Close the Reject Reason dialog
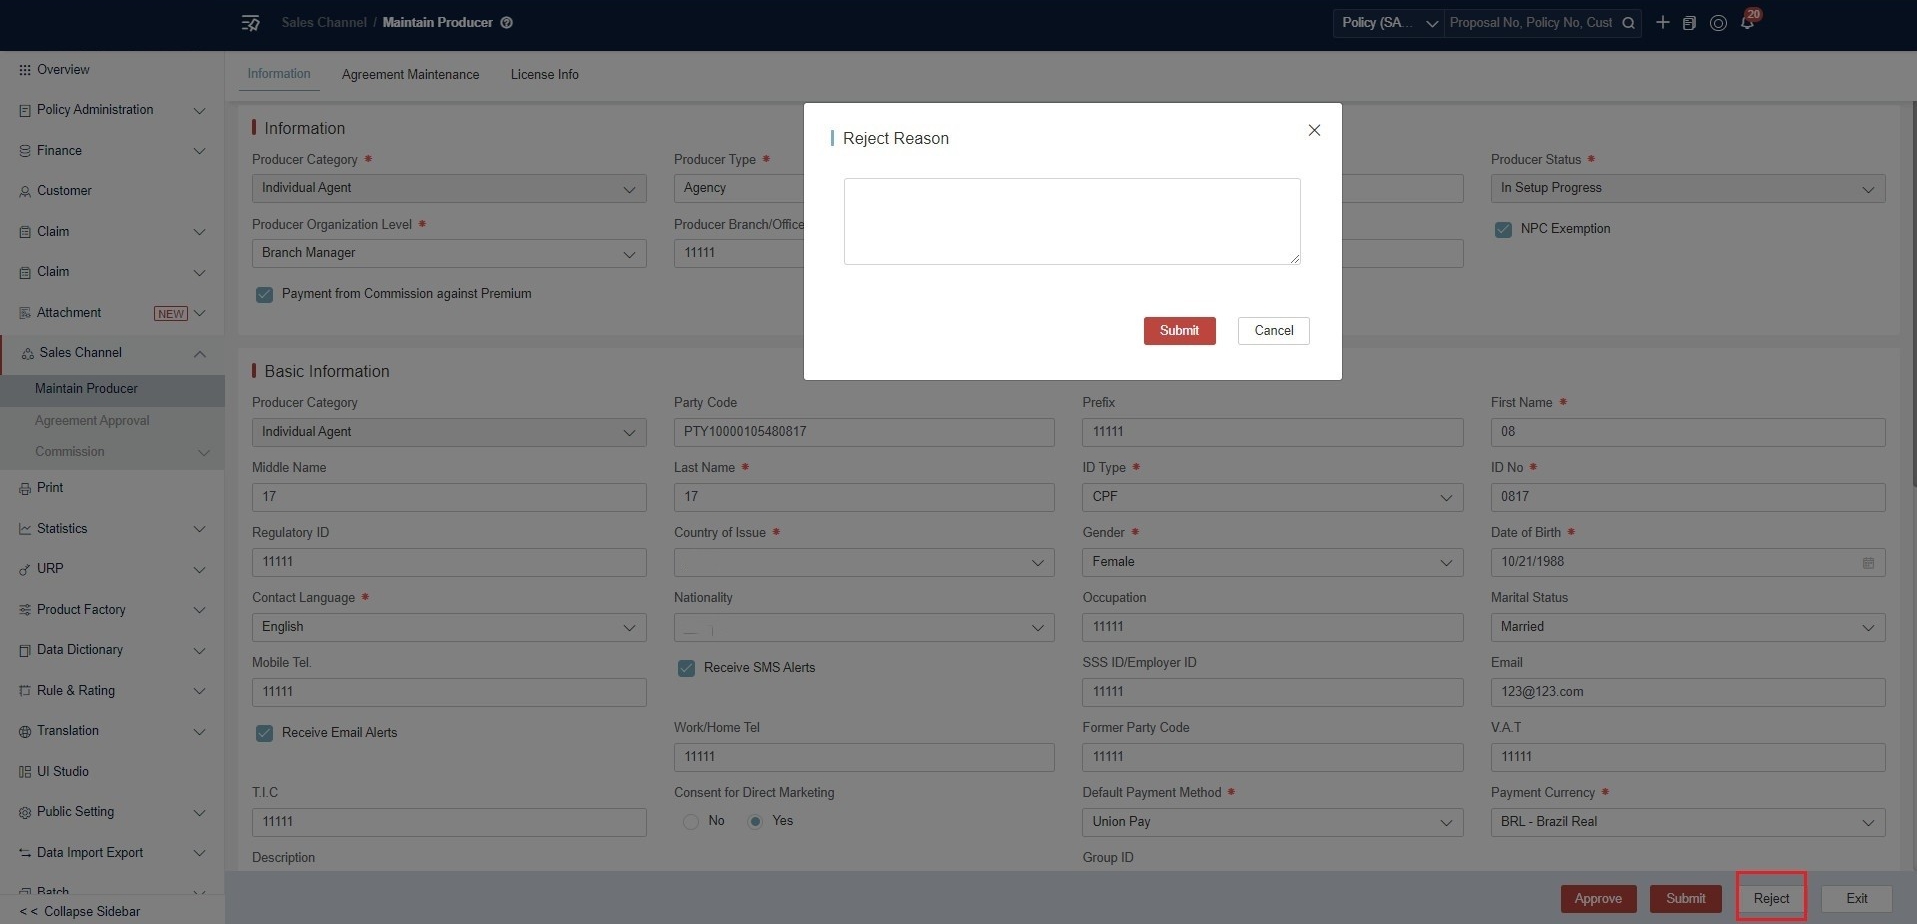 (1314, 130)
